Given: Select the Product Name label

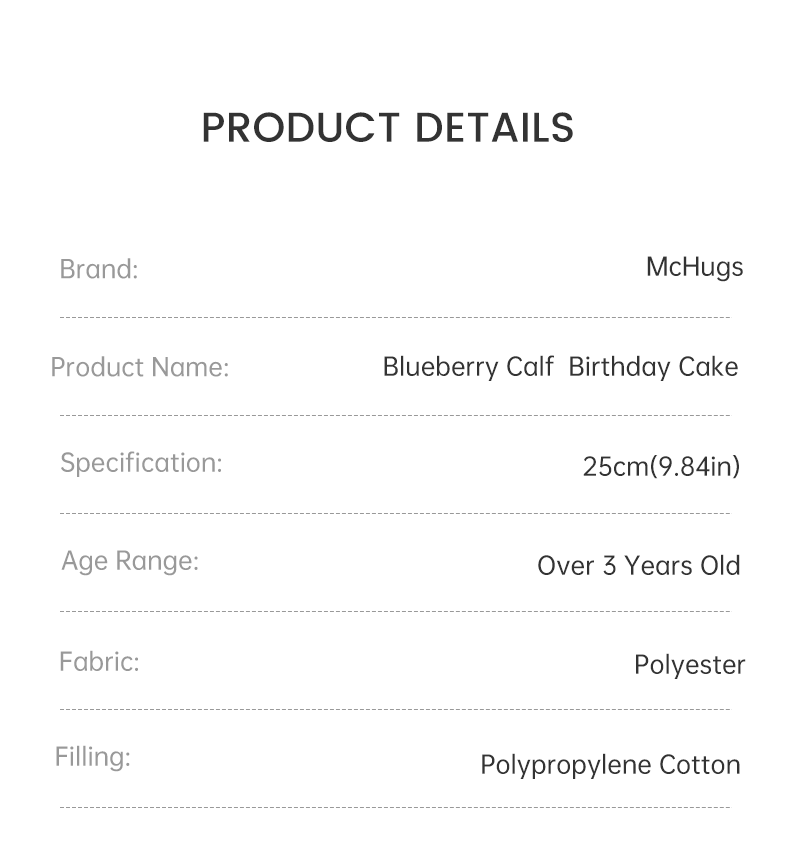Looking at the screenshot, I should (140, 367).
